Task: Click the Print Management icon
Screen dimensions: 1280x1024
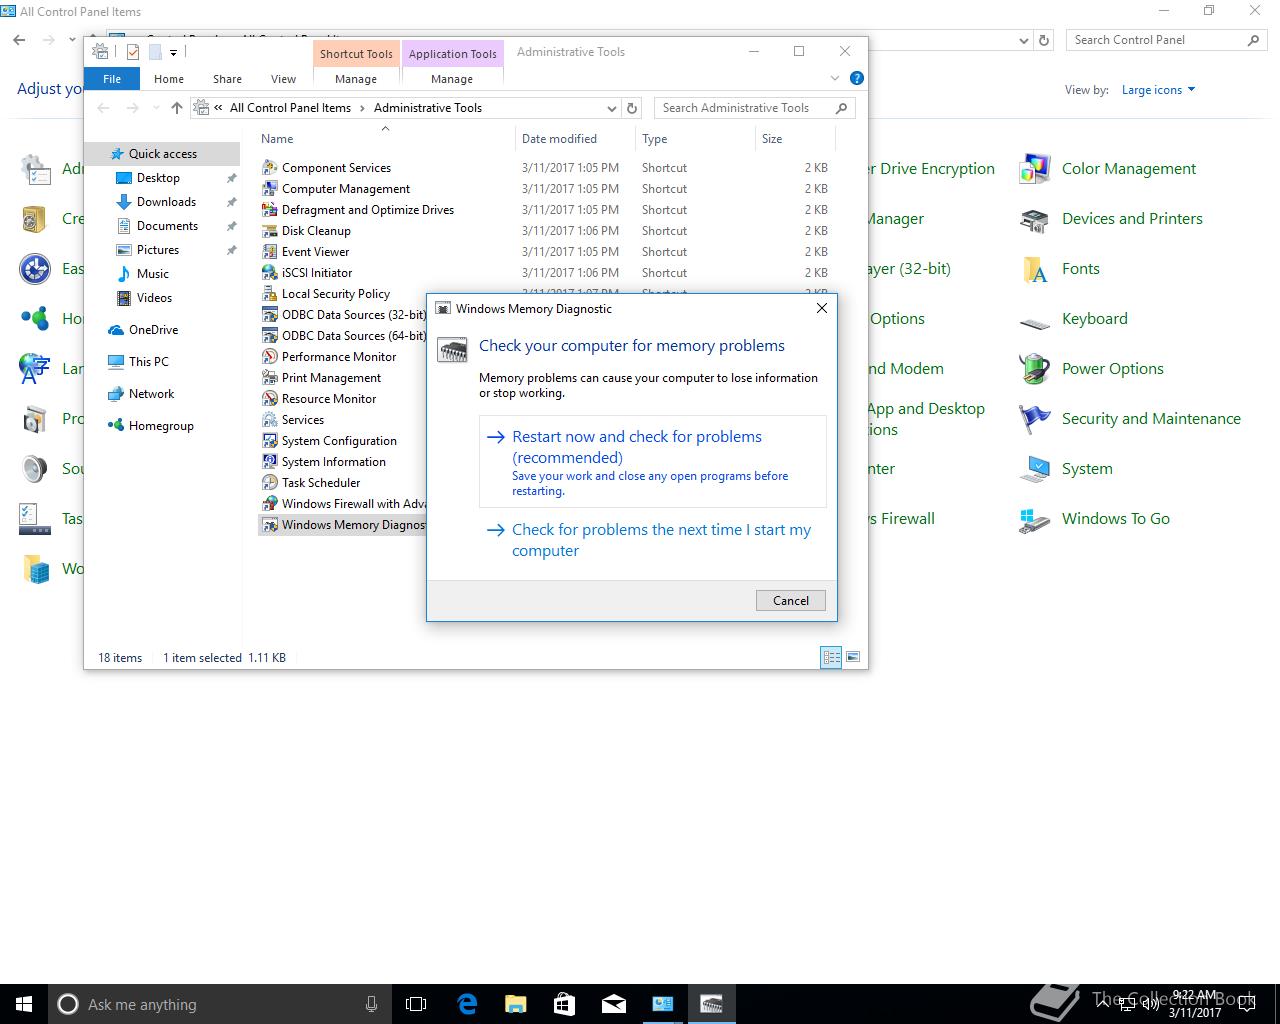Action: [x=269, y=378]
